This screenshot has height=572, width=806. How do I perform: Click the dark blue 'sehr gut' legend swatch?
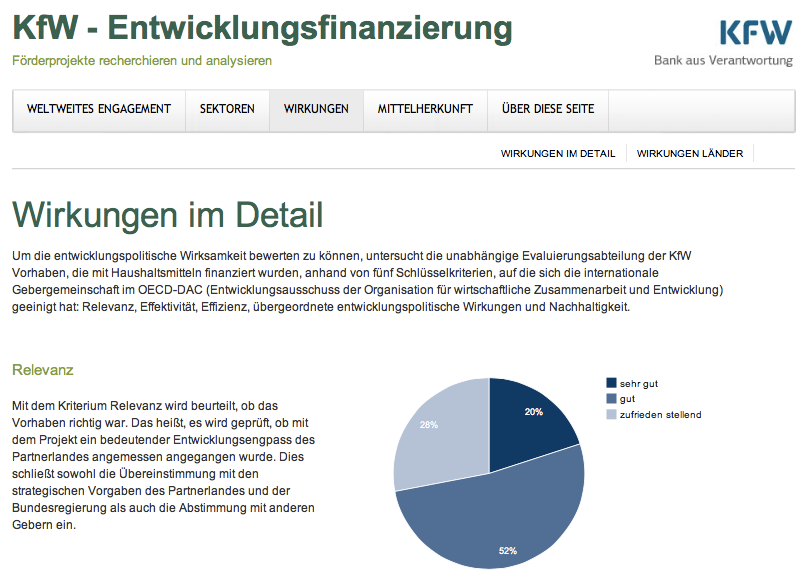(611, 383)
